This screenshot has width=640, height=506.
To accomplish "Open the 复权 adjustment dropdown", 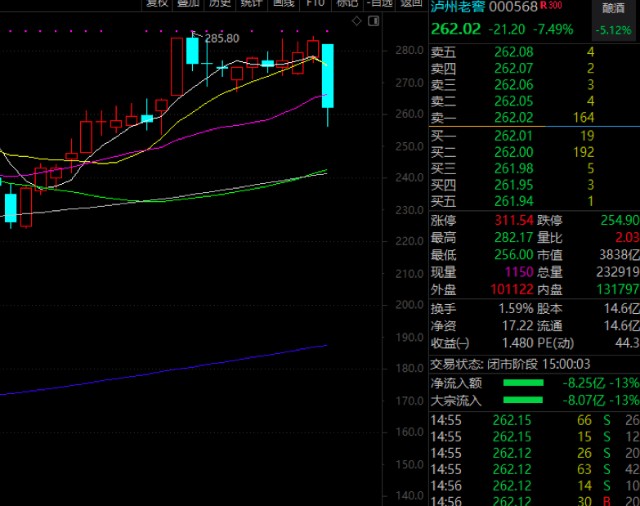I will (x=157, y=4).
